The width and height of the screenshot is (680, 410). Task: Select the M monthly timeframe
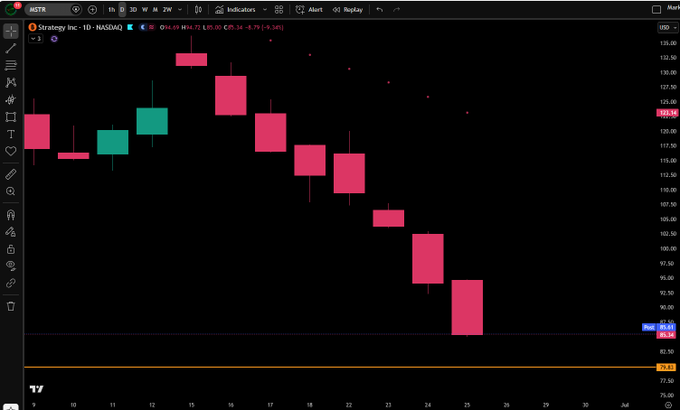pos(155,10)
